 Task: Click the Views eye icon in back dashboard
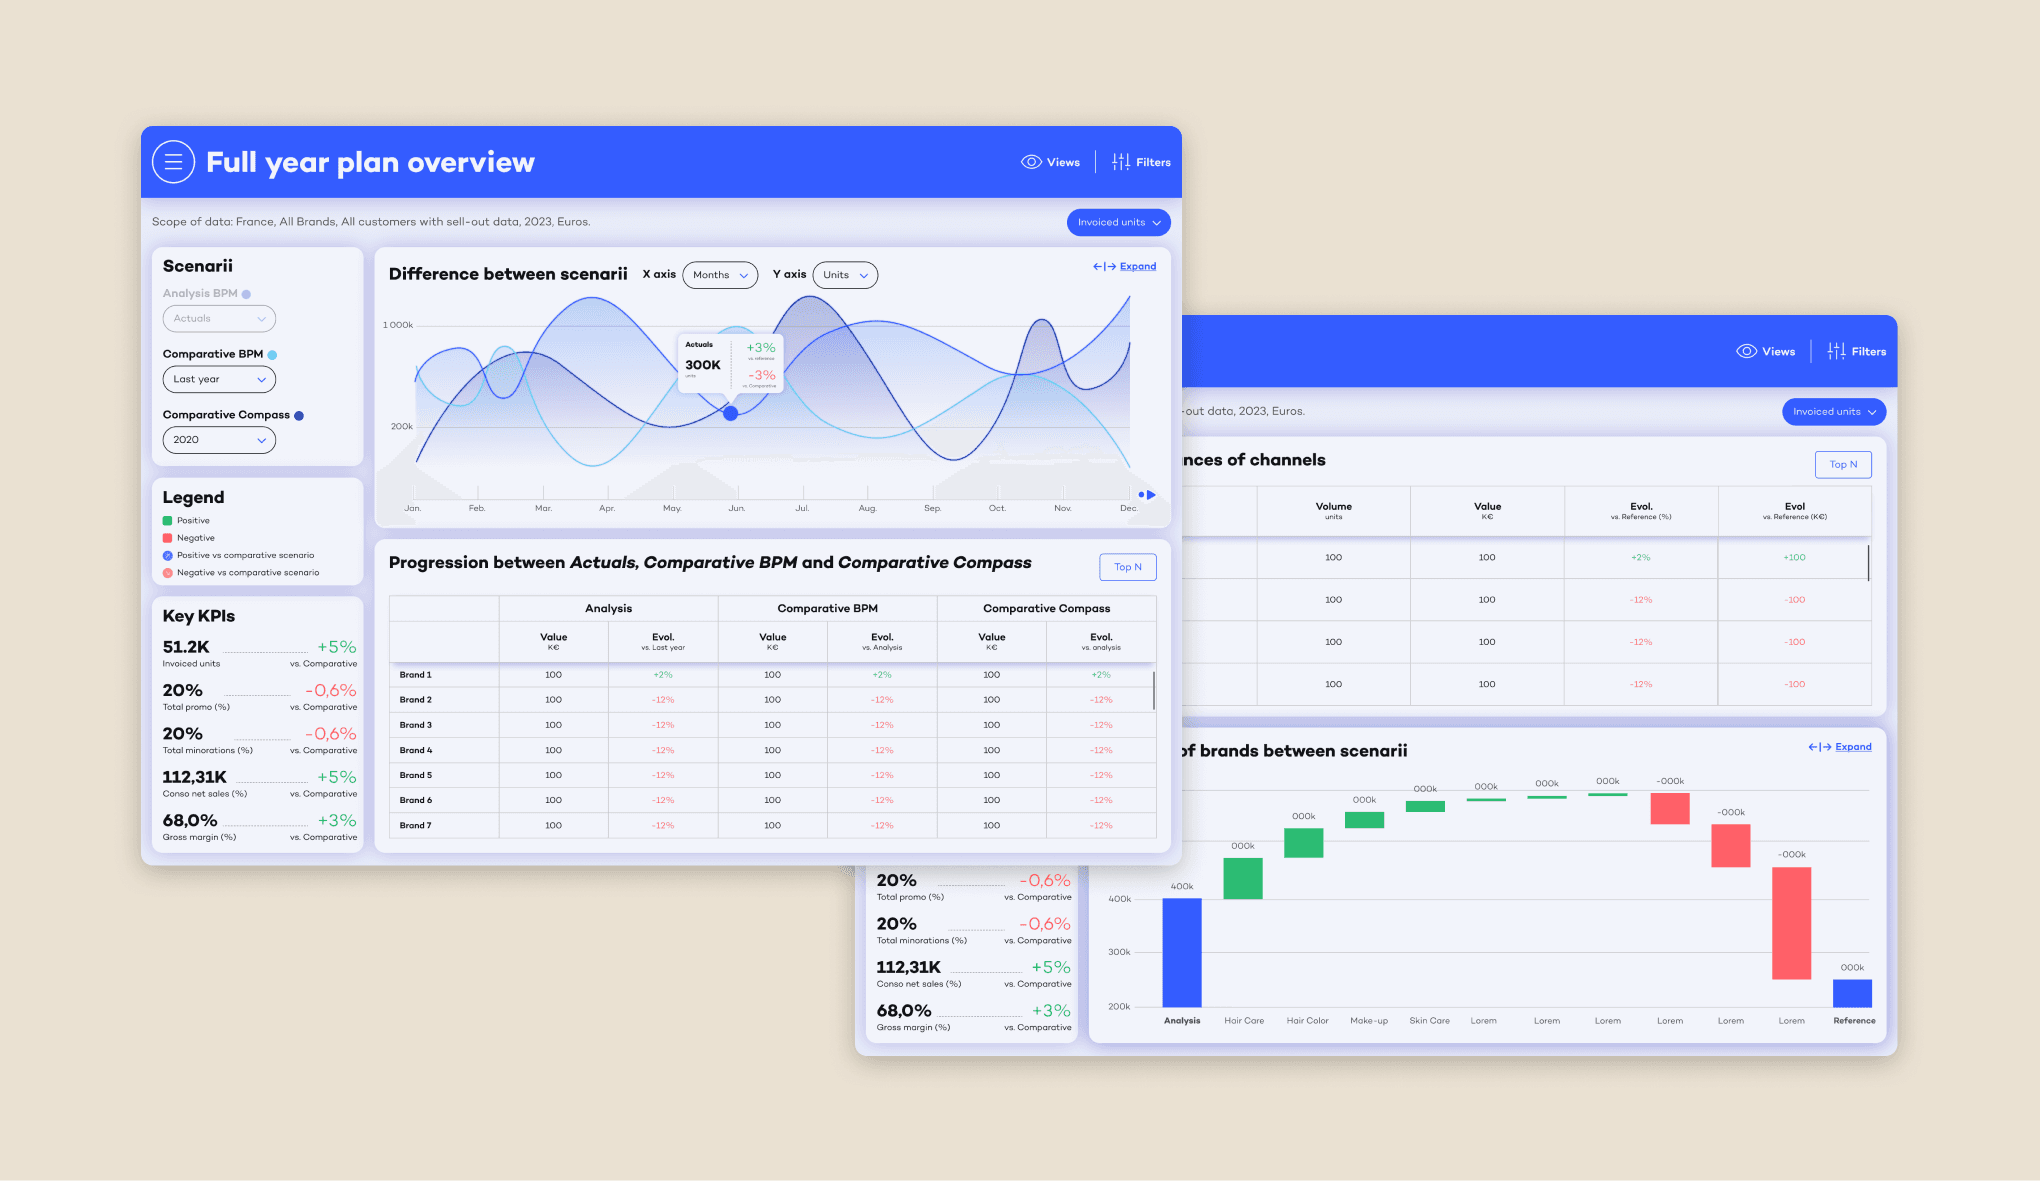[x=1746, y=351]
